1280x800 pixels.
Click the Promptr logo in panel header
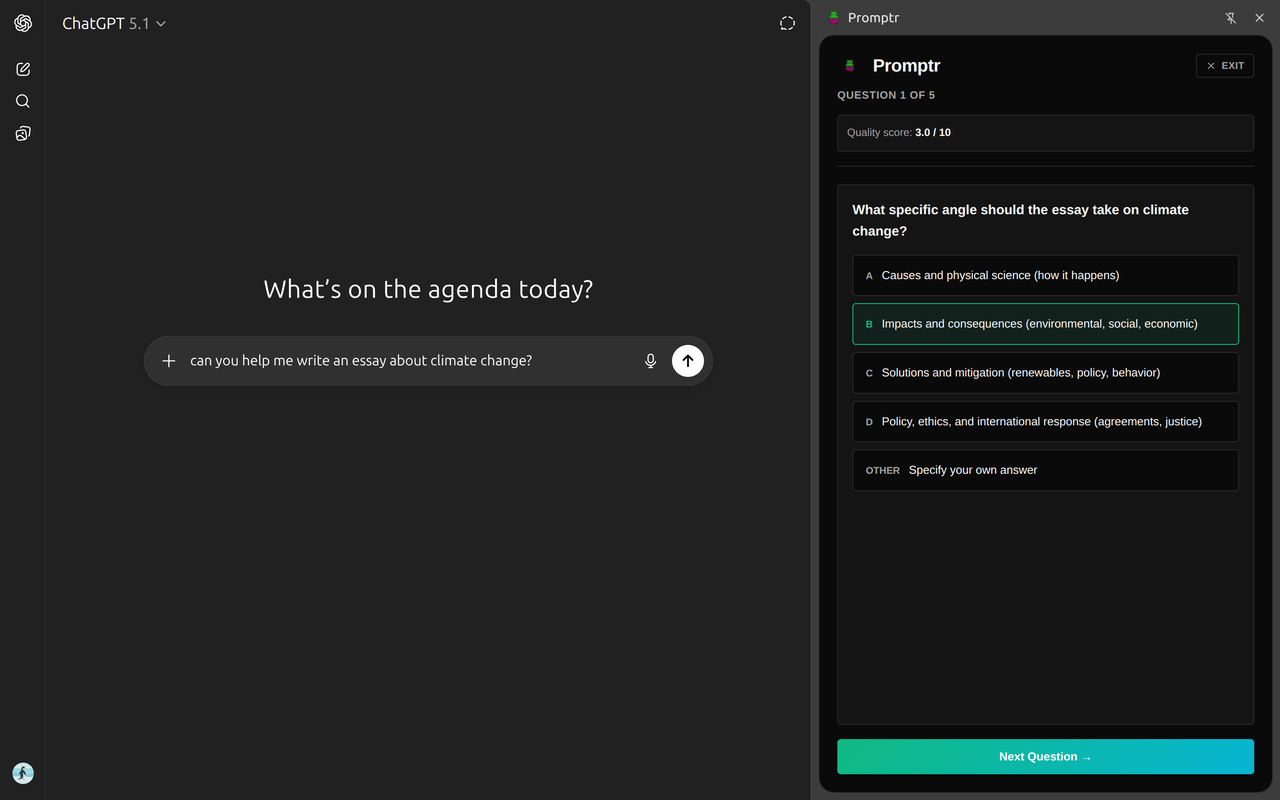tap(850, 66)
